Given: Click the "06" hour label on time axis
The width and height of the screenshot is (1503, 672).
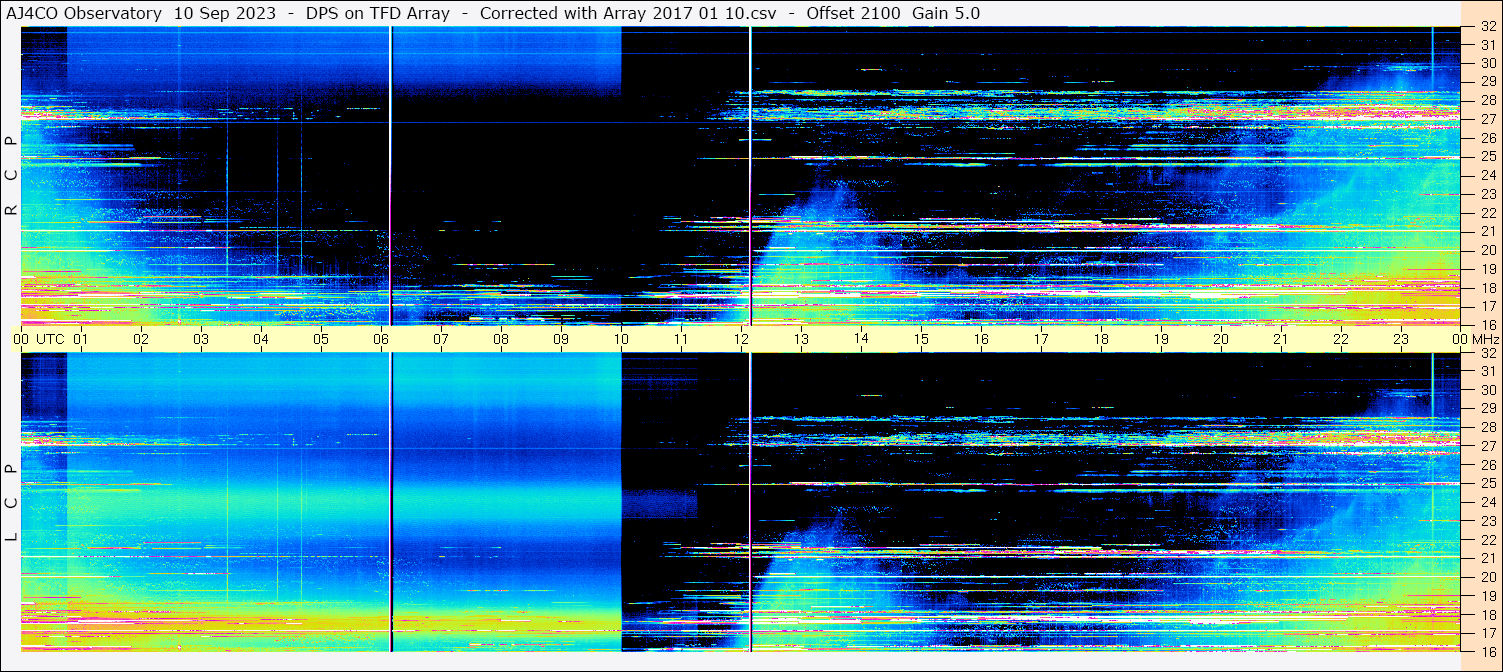Looking at the screenshot, I should pyautogui.click(x=381, y=339).
